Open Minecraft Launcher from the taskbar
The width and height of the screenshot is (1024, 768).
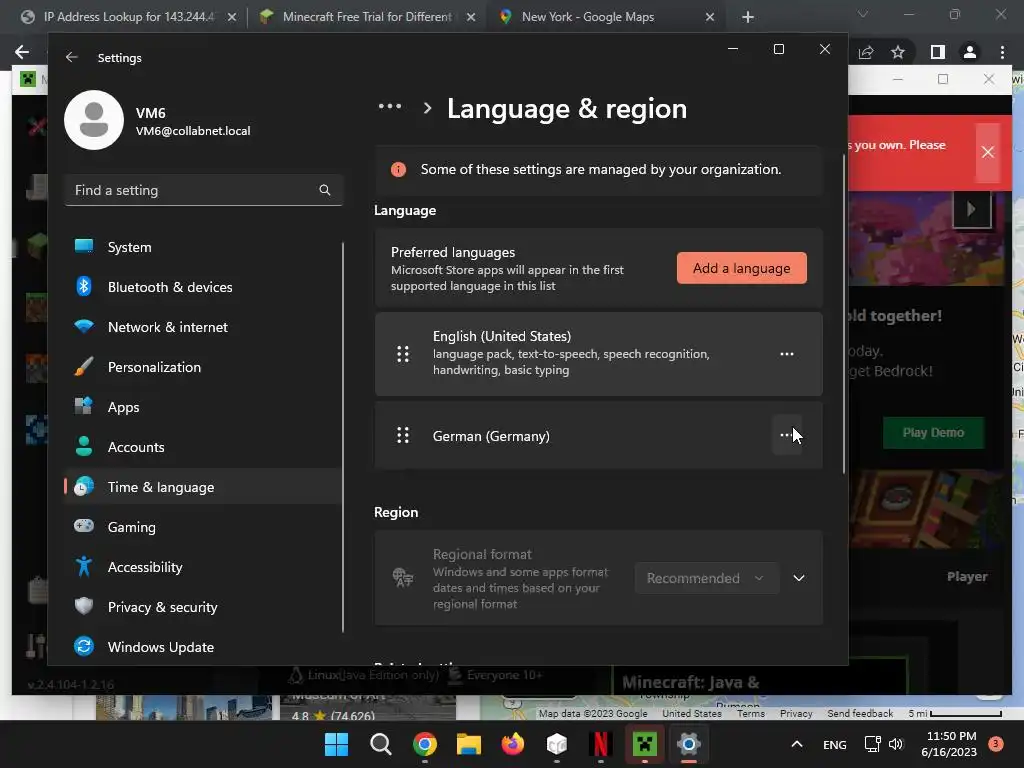point(645,744)
